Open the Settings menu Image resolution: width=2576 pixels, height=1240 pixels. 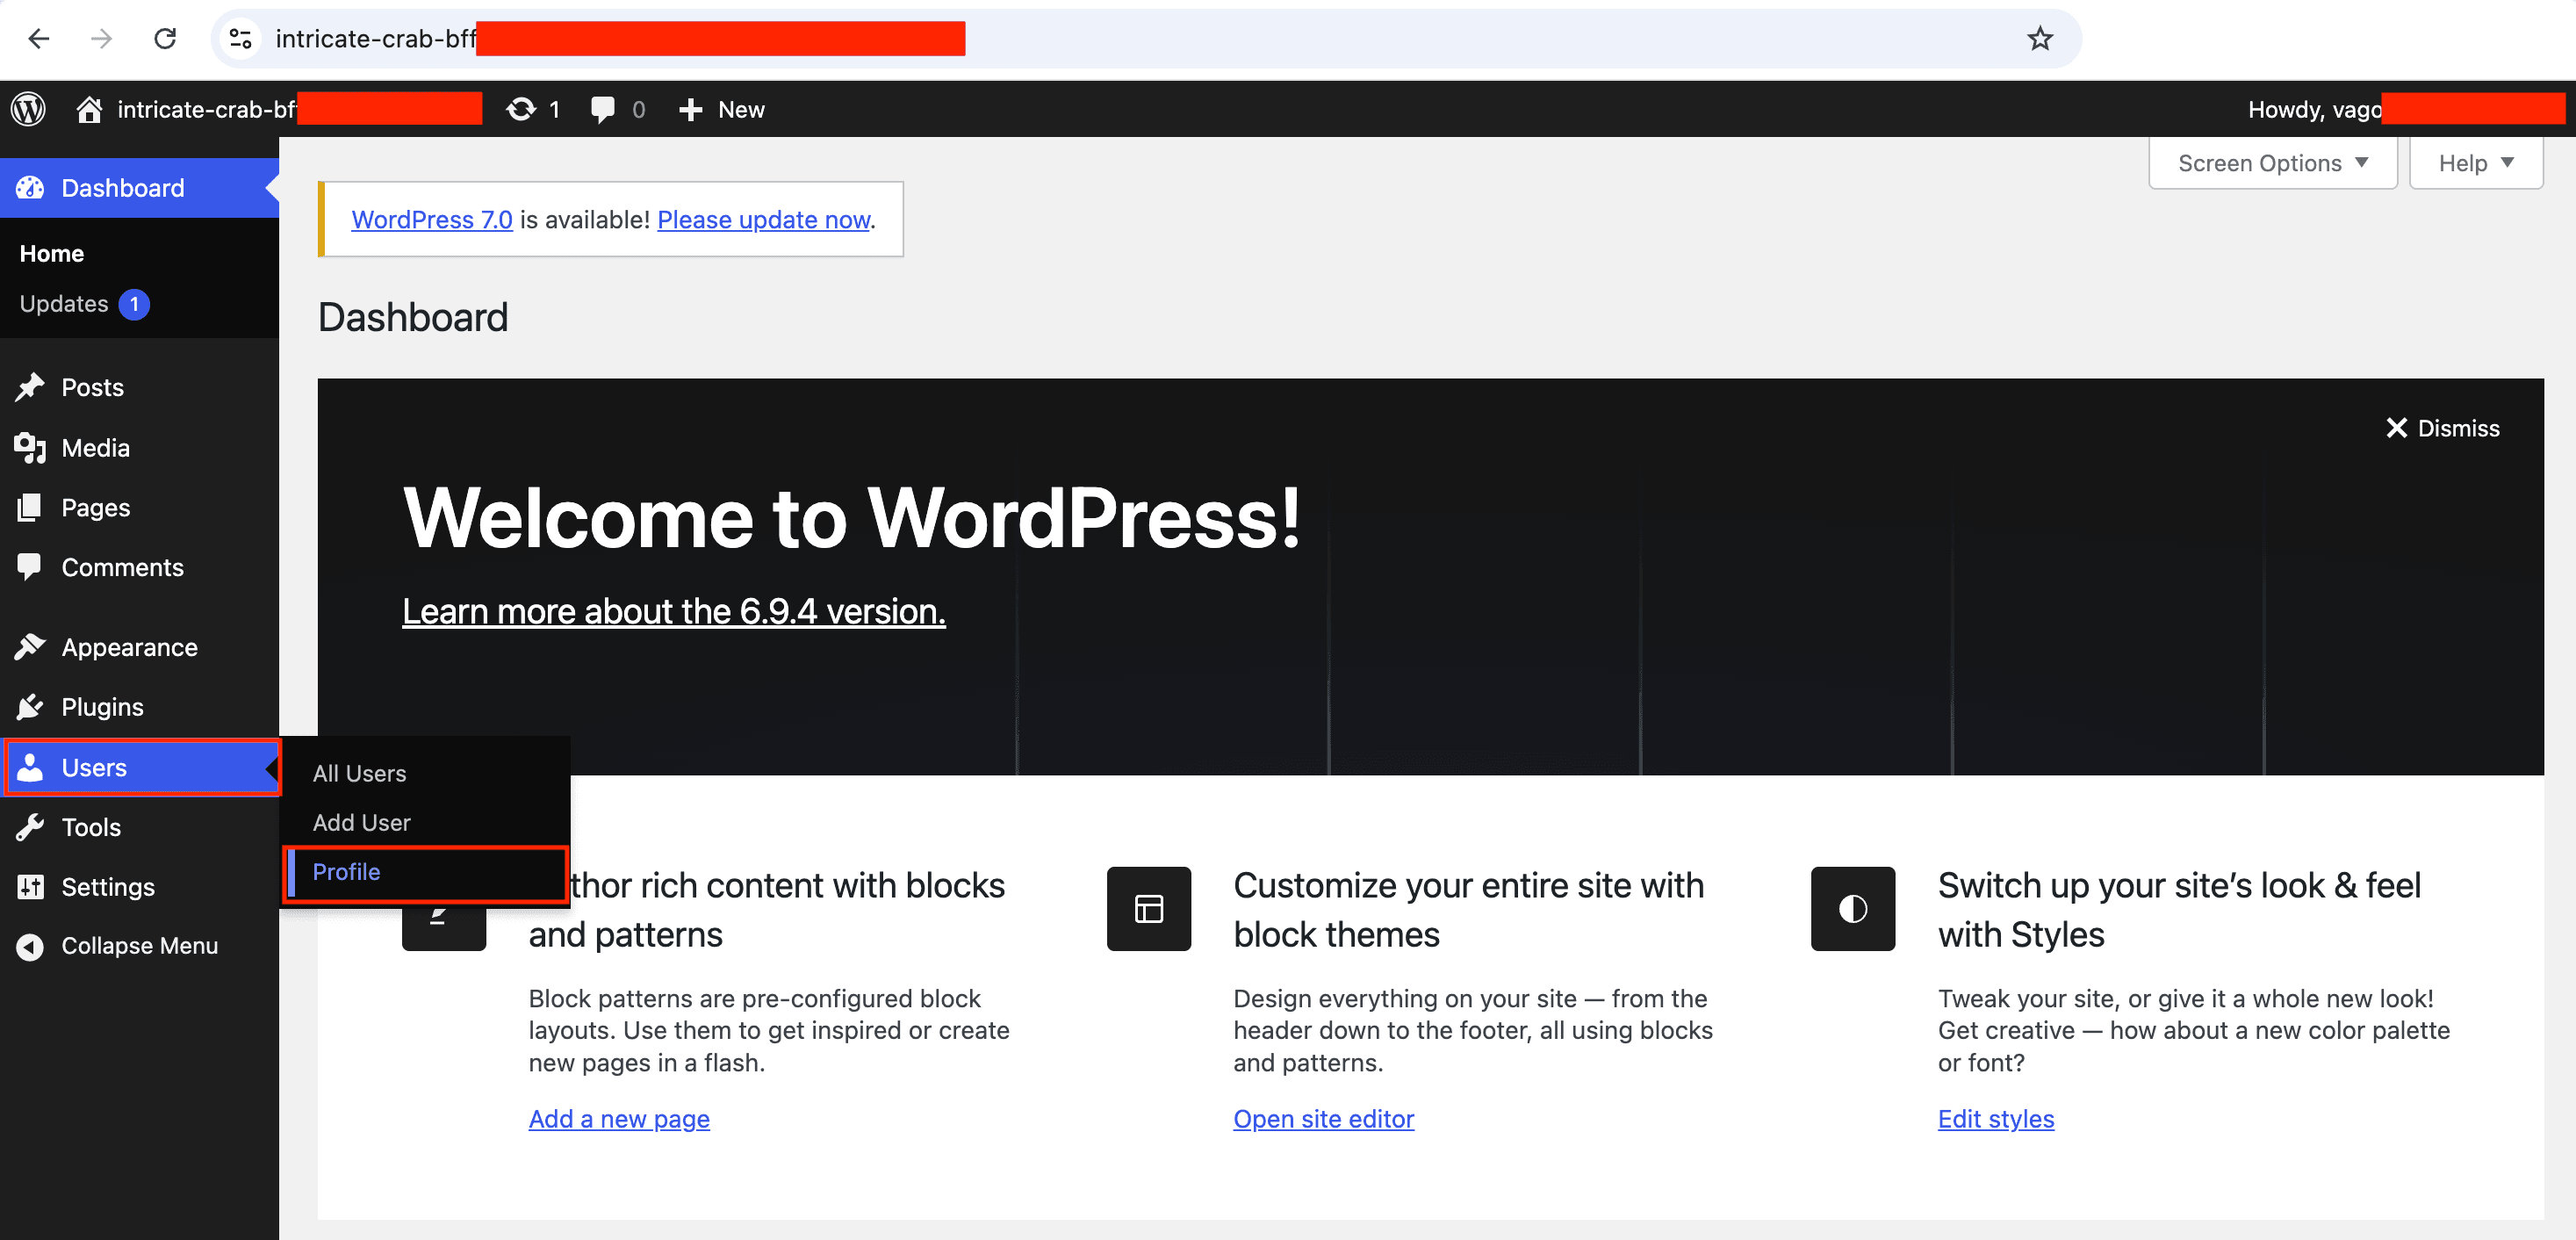pos(140,887)
